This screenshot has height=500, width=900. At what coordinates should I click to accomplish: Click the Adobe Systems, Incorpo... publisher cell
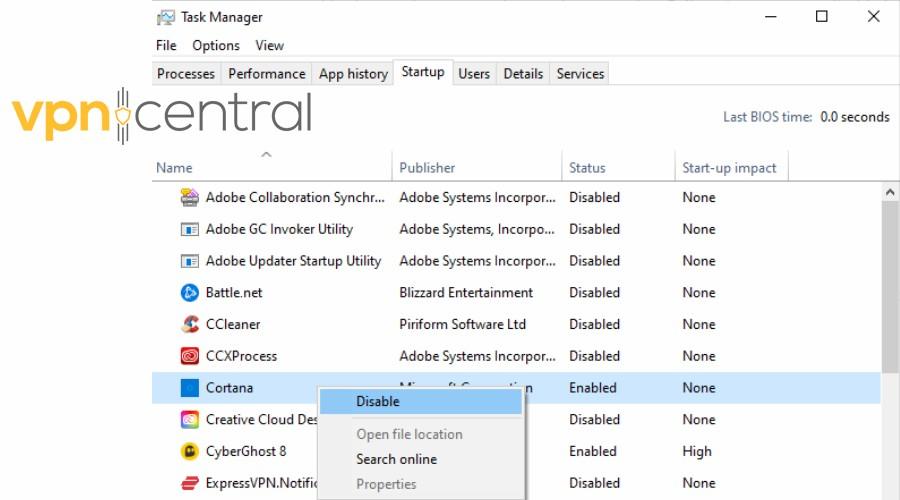477,229
